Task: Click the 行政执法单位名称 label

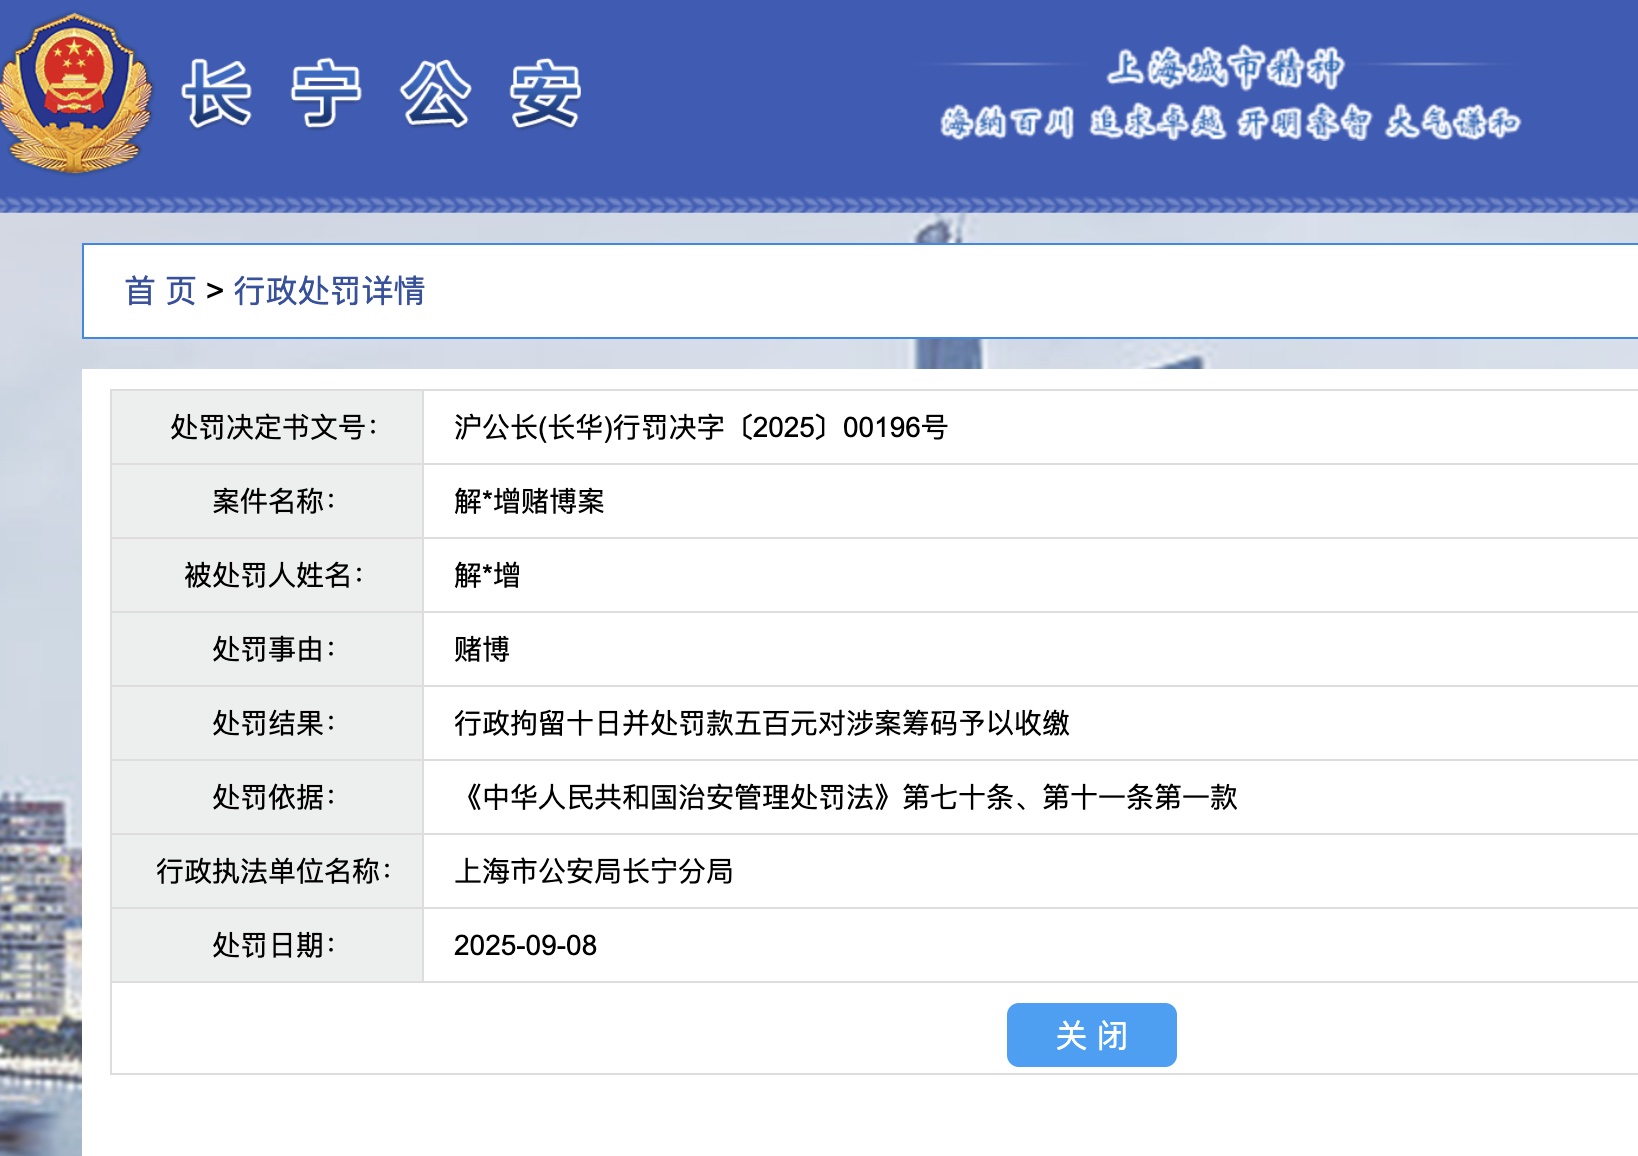Action: click(274, 871)
